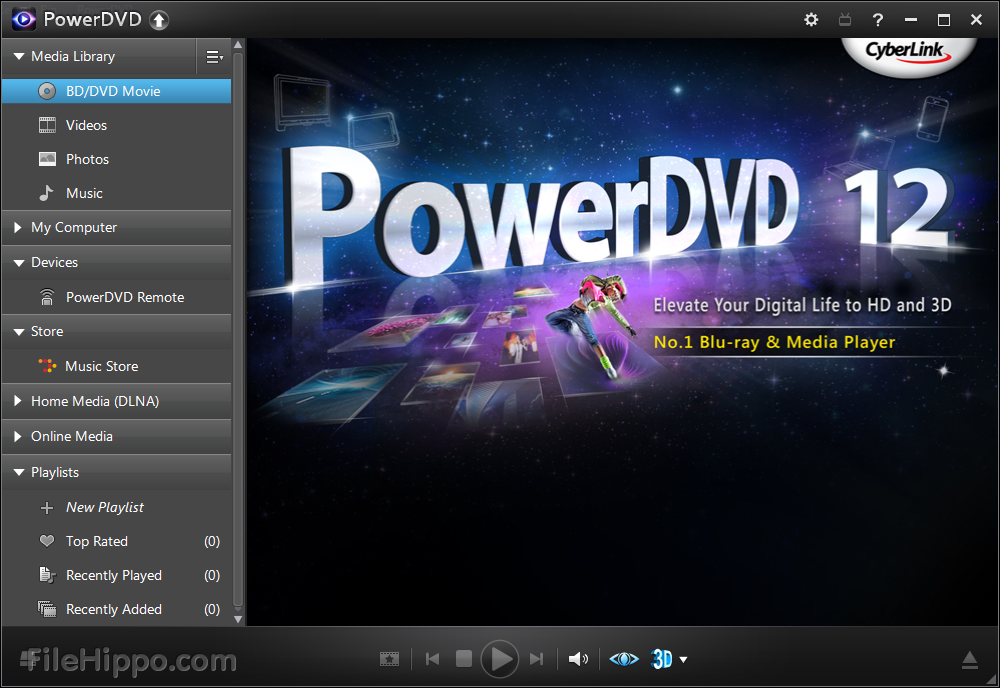Open the Recently Added playlist
1000x688 pixels.
point(117,609)
